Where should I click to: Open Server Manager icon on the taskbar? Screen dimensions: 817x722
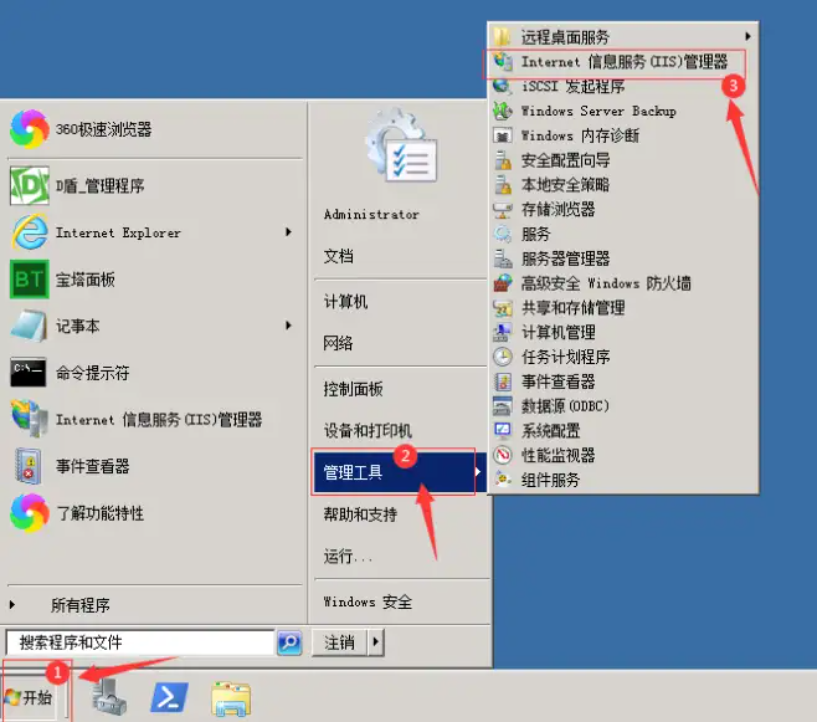pos(109,697)
